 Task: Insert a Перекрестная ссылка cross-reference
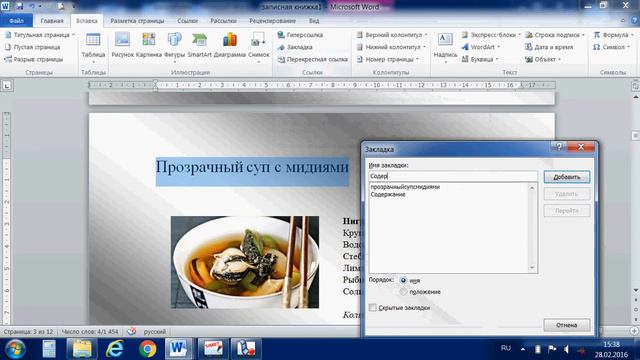313,60
